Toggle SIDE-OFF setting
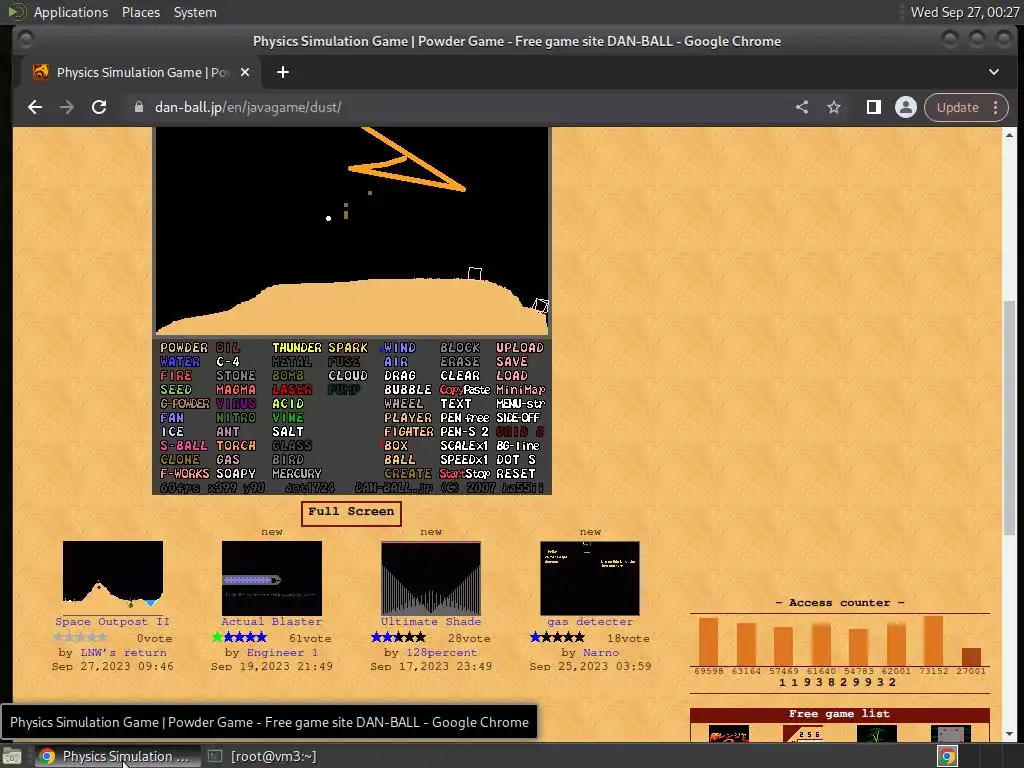This screenshot has height=768, width=1024. [518, 418]
